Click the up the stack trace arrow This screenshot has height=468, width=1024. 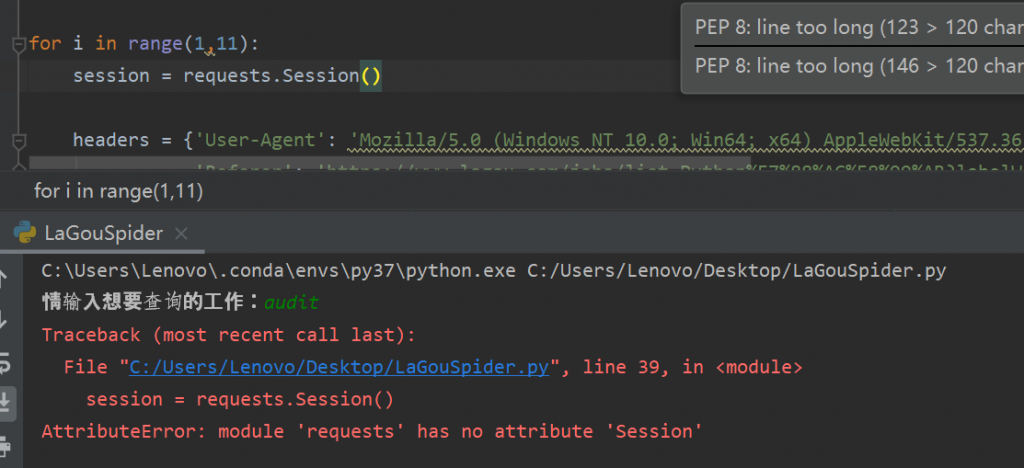coord(5,279)
